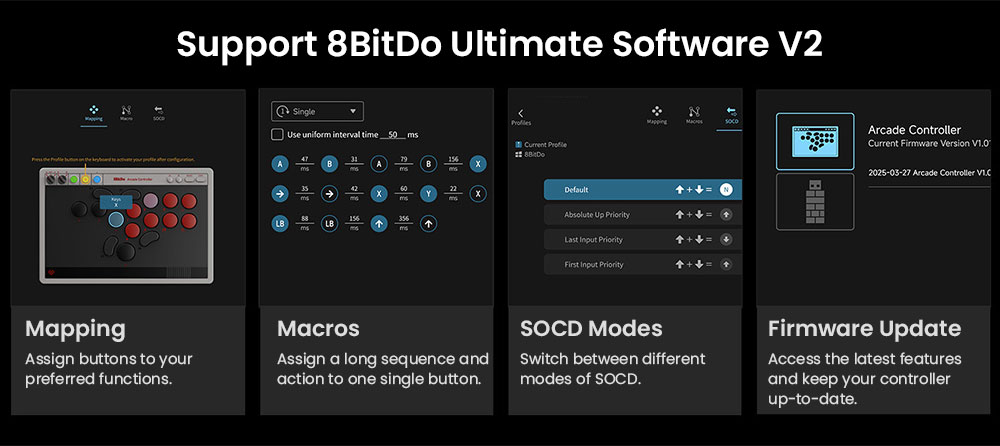The image size is (1000, 446).
Task: Enable the uniform interval time checkbox
Action: coord(277,134)
